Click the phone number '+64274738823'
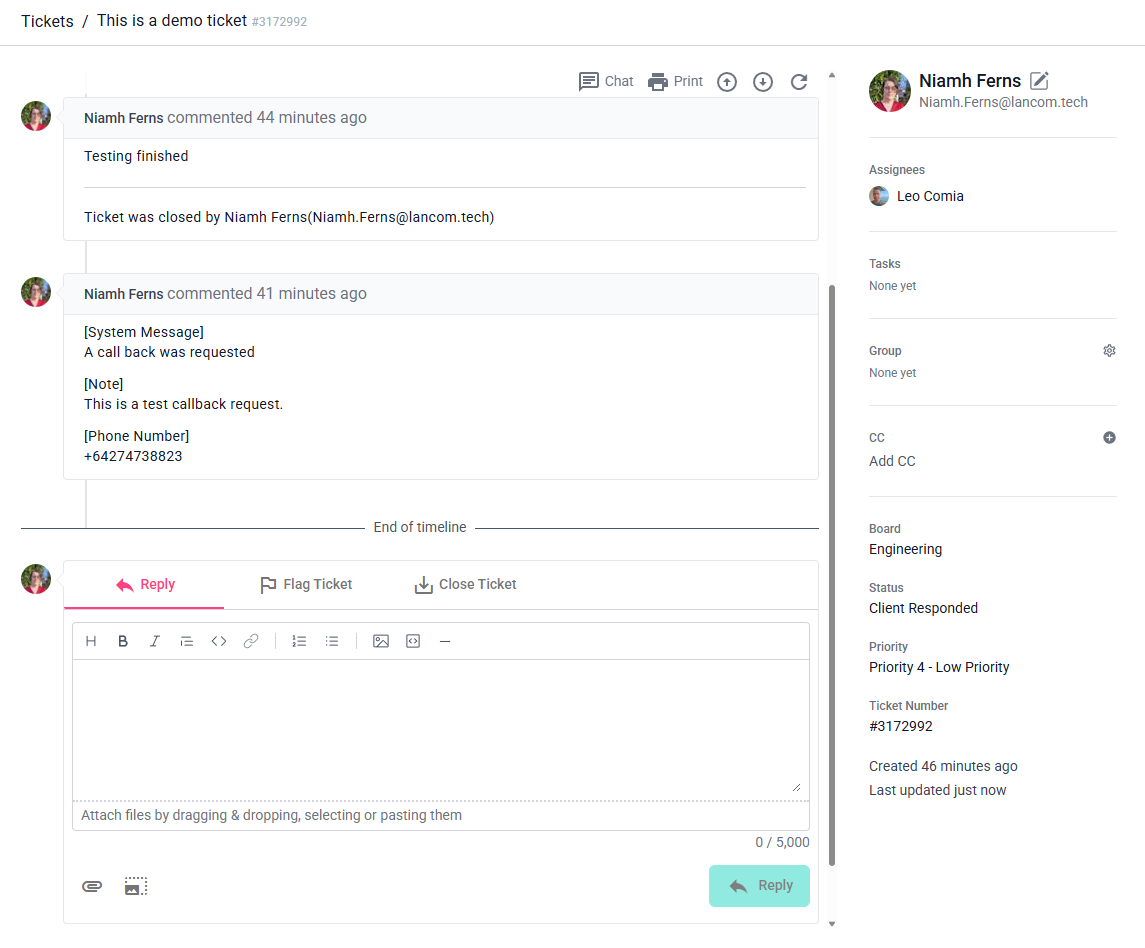Screen dimensions: 1145x948 pos(133,456)
